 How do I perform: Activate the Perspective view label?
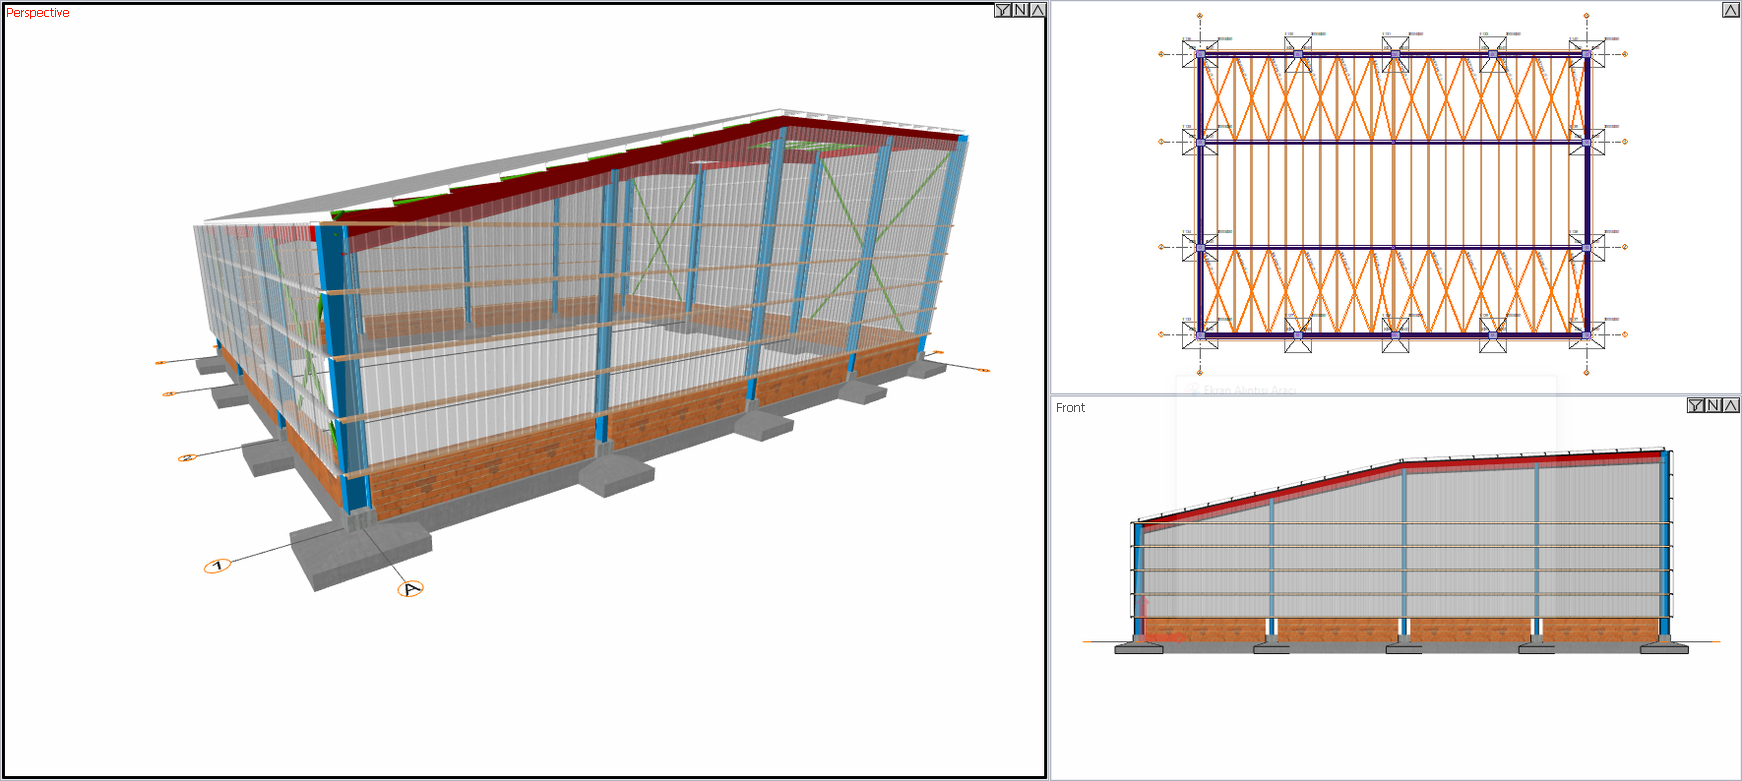[x=38, y=13]
